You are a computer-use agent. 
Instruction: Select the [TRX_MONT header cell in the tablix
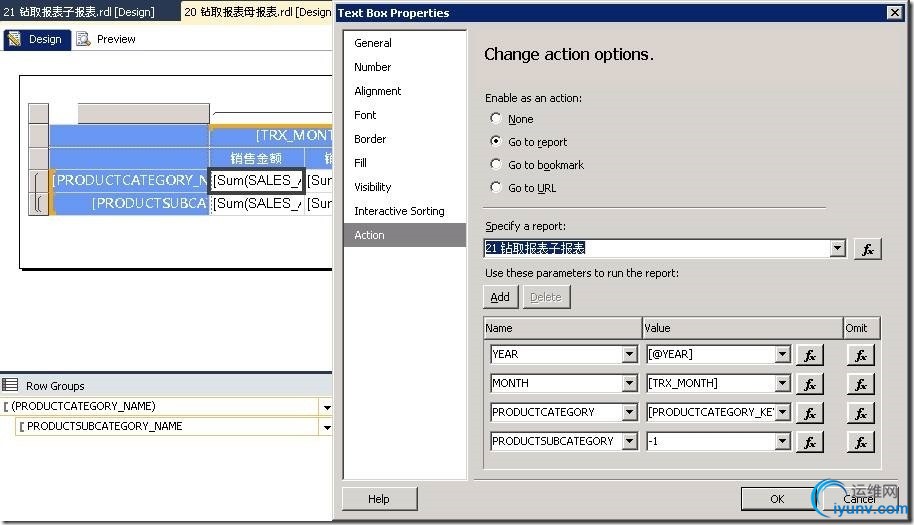tap(272, 135)
